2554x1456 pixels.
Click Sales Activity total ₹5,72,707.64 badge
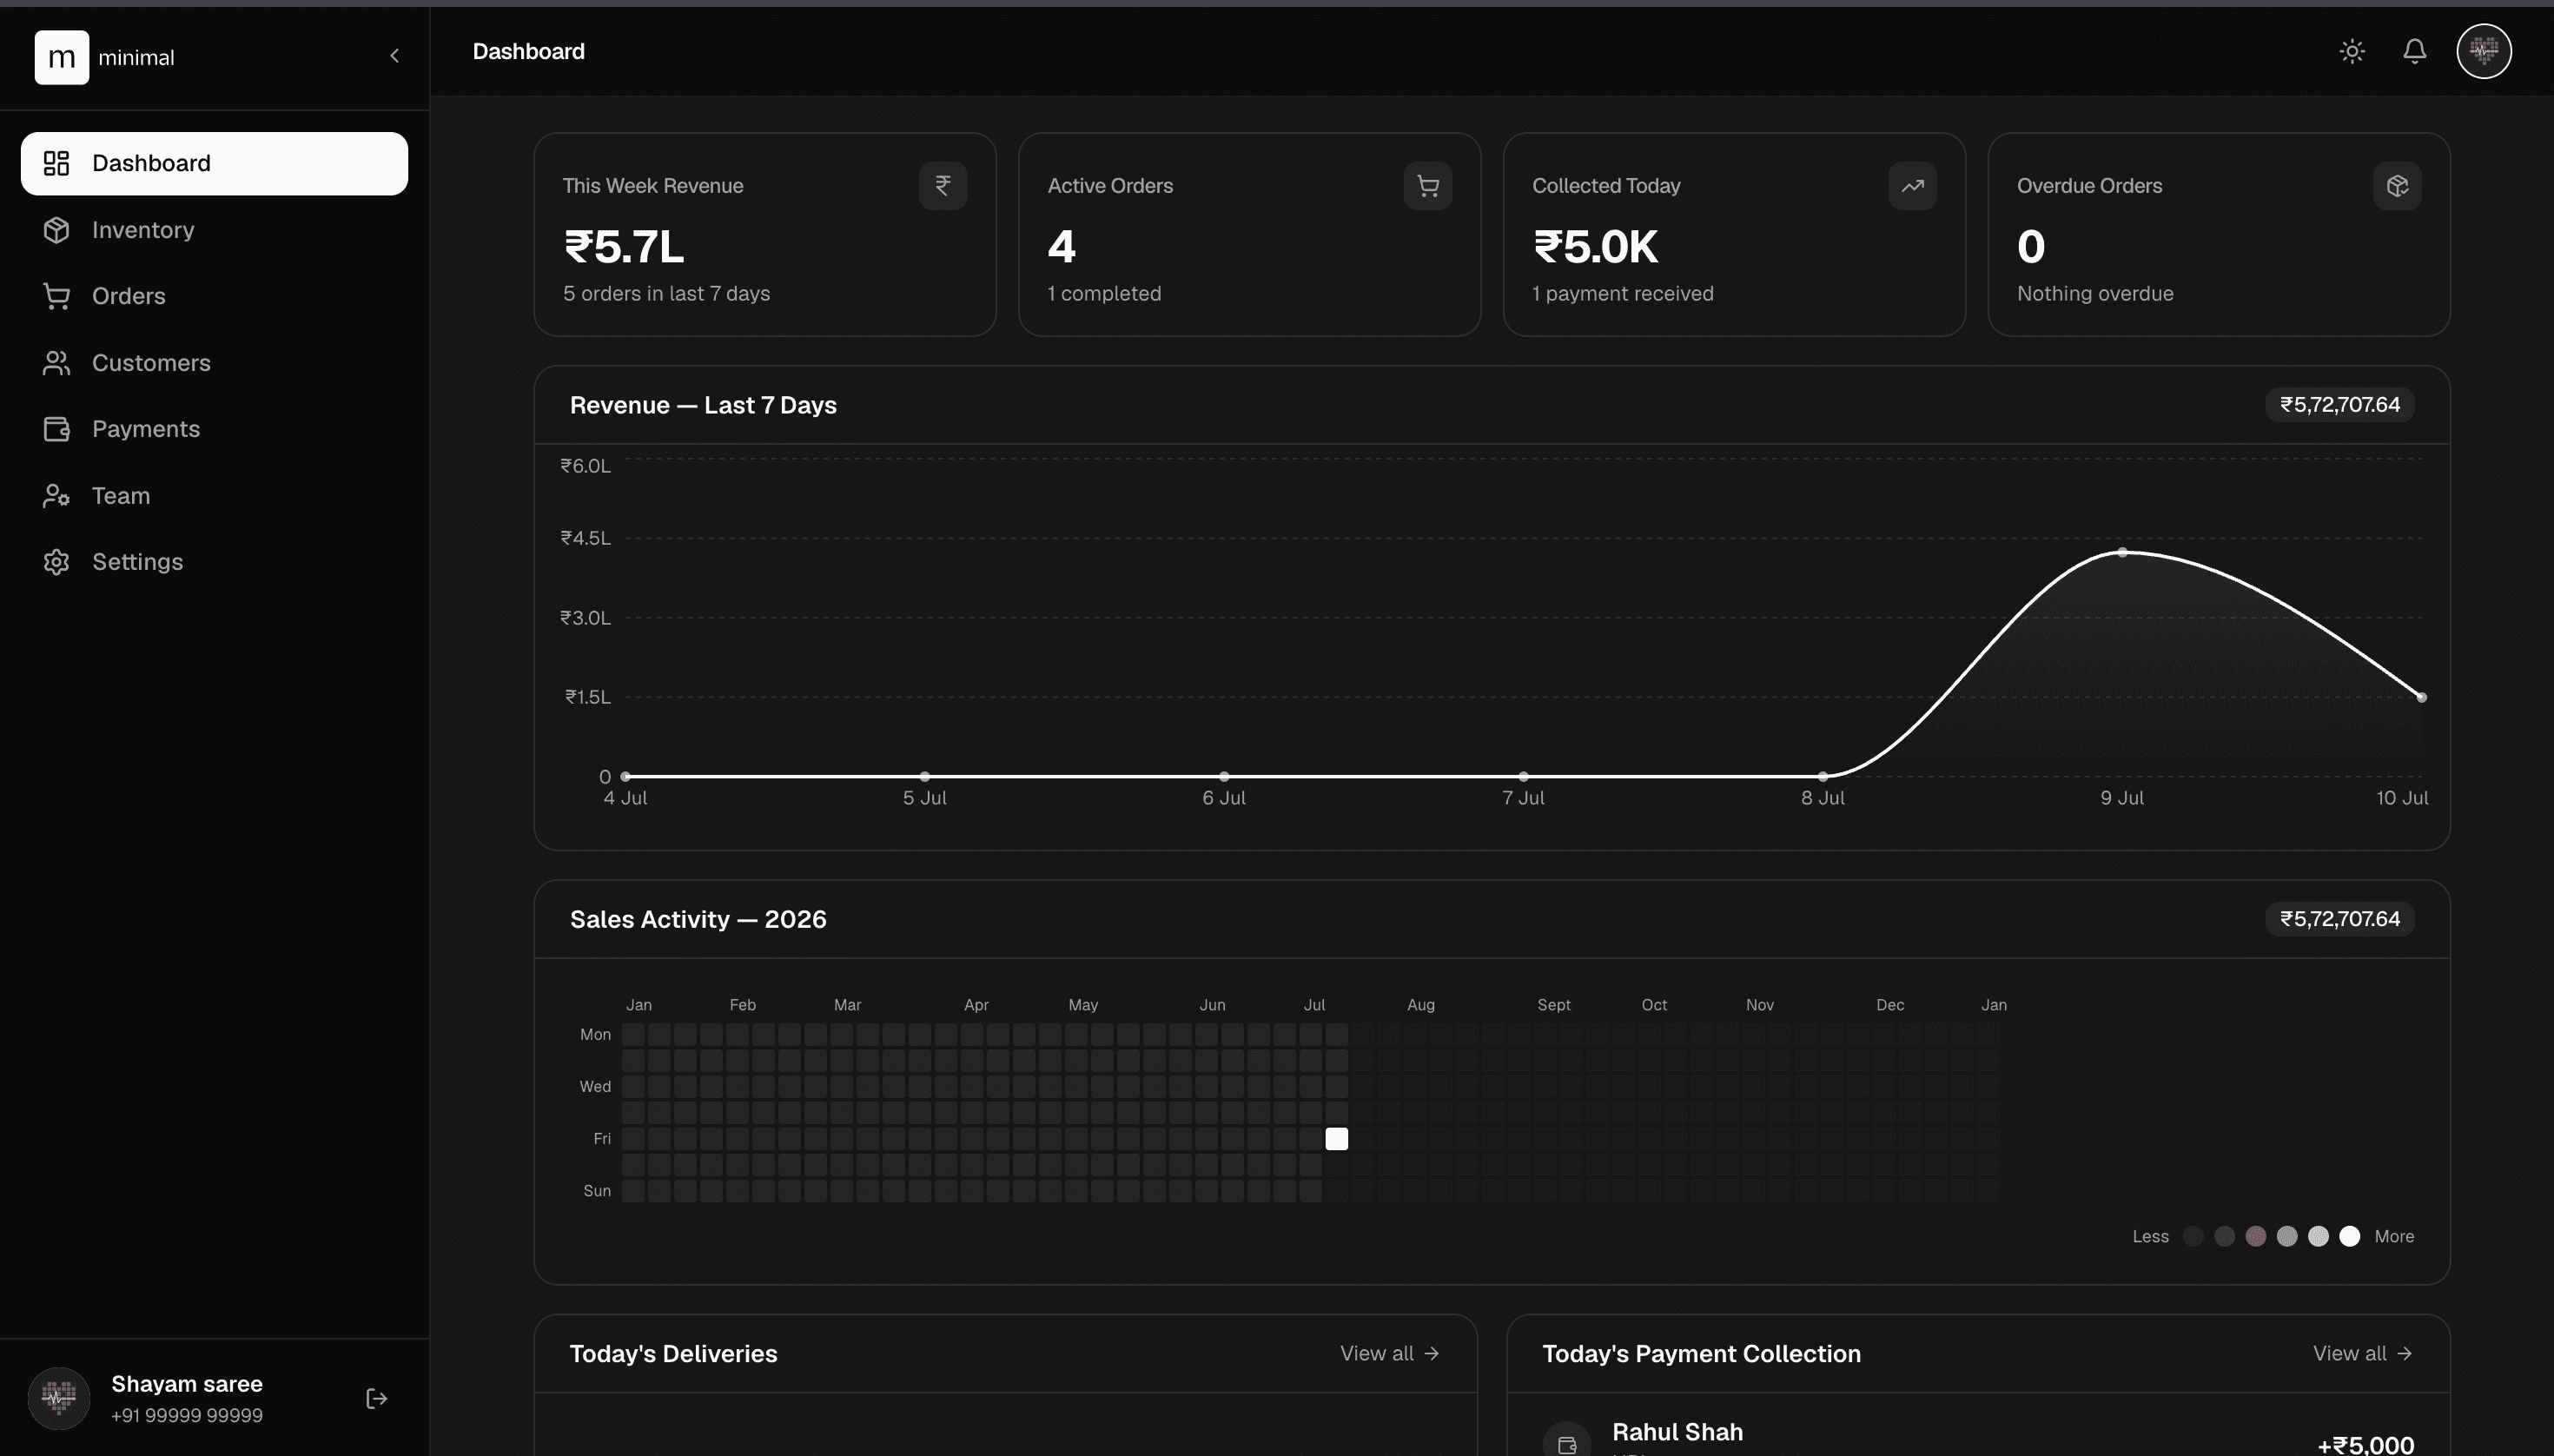pos(2339,919)
